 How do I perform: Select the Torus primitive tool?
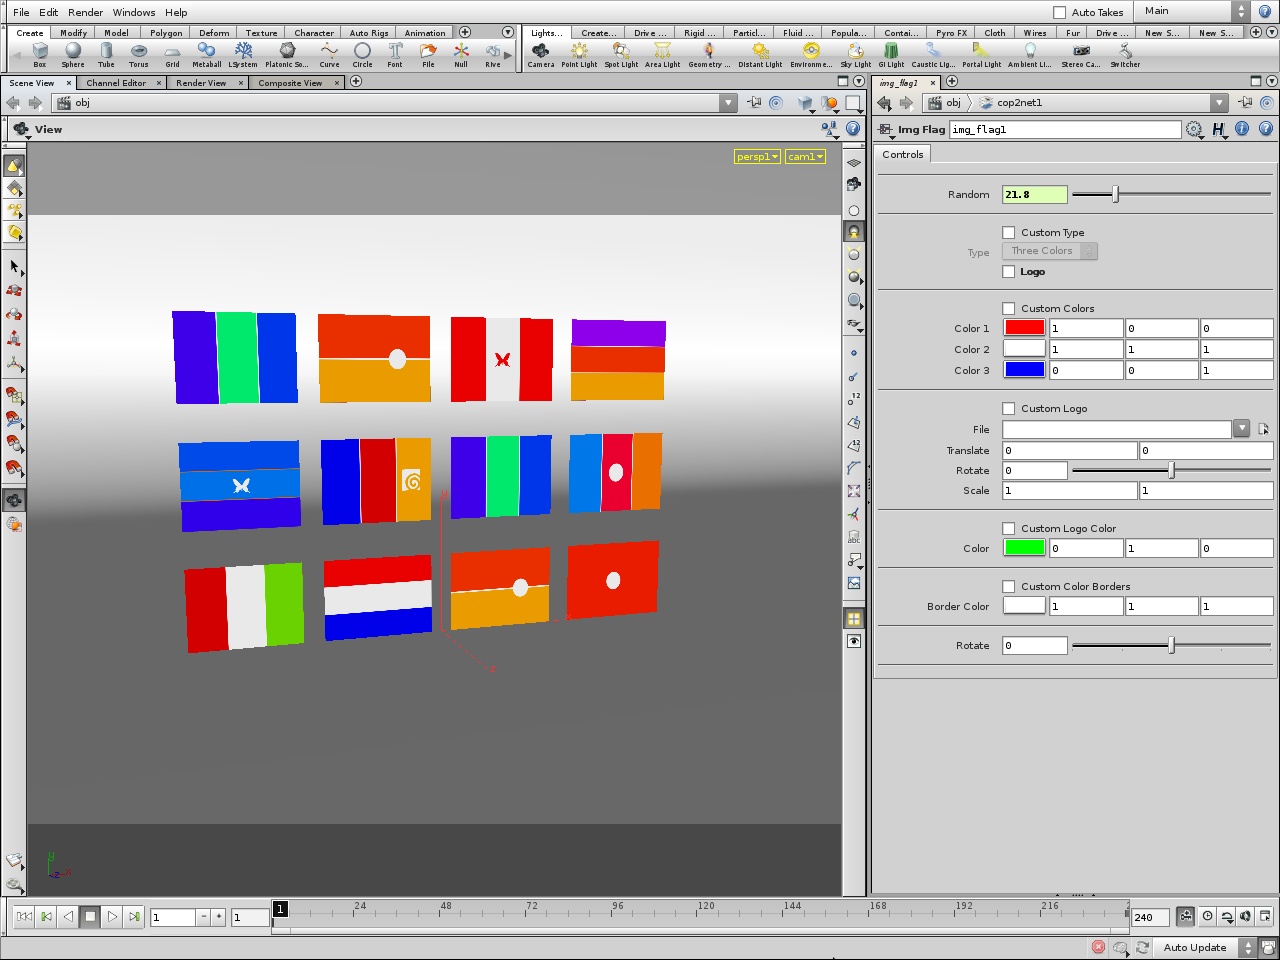click(x=139, y=50)
